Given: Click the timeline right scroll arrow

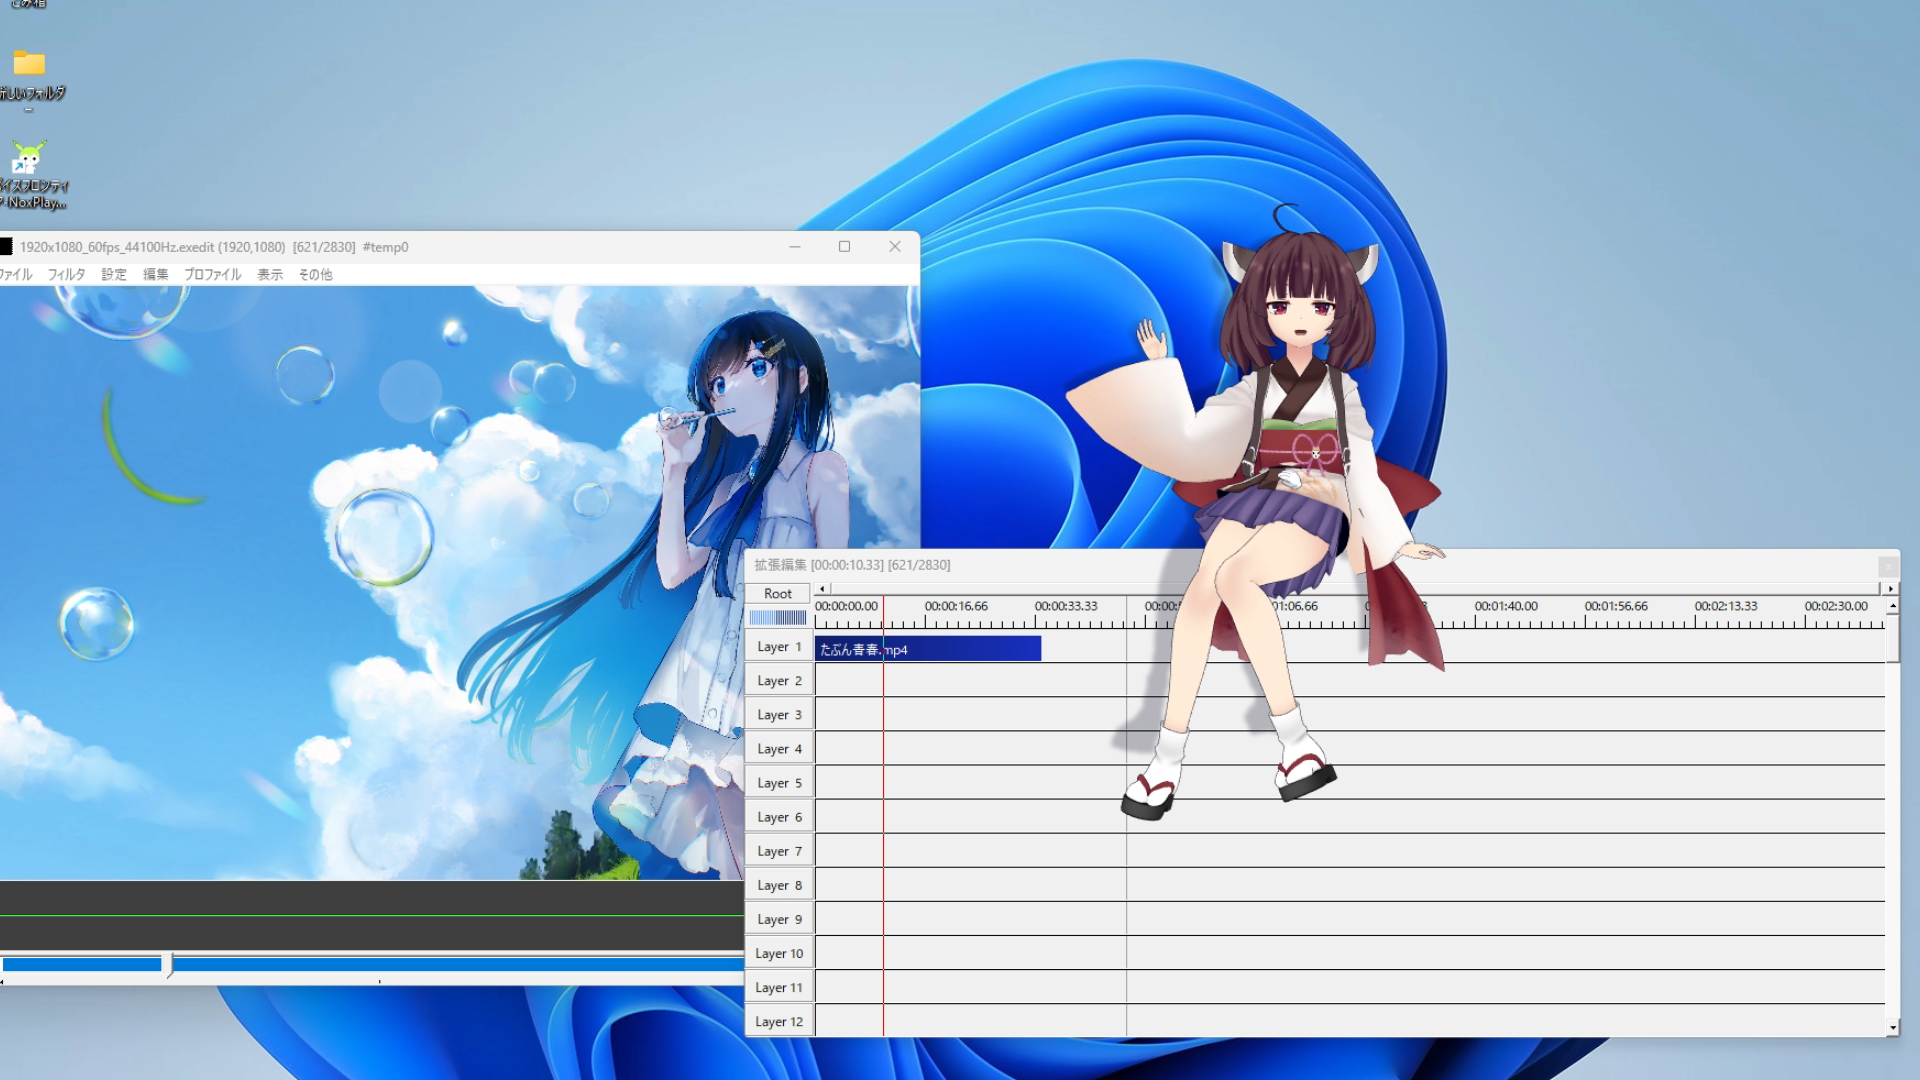Looking at the screenshot, I should 1890,589.
